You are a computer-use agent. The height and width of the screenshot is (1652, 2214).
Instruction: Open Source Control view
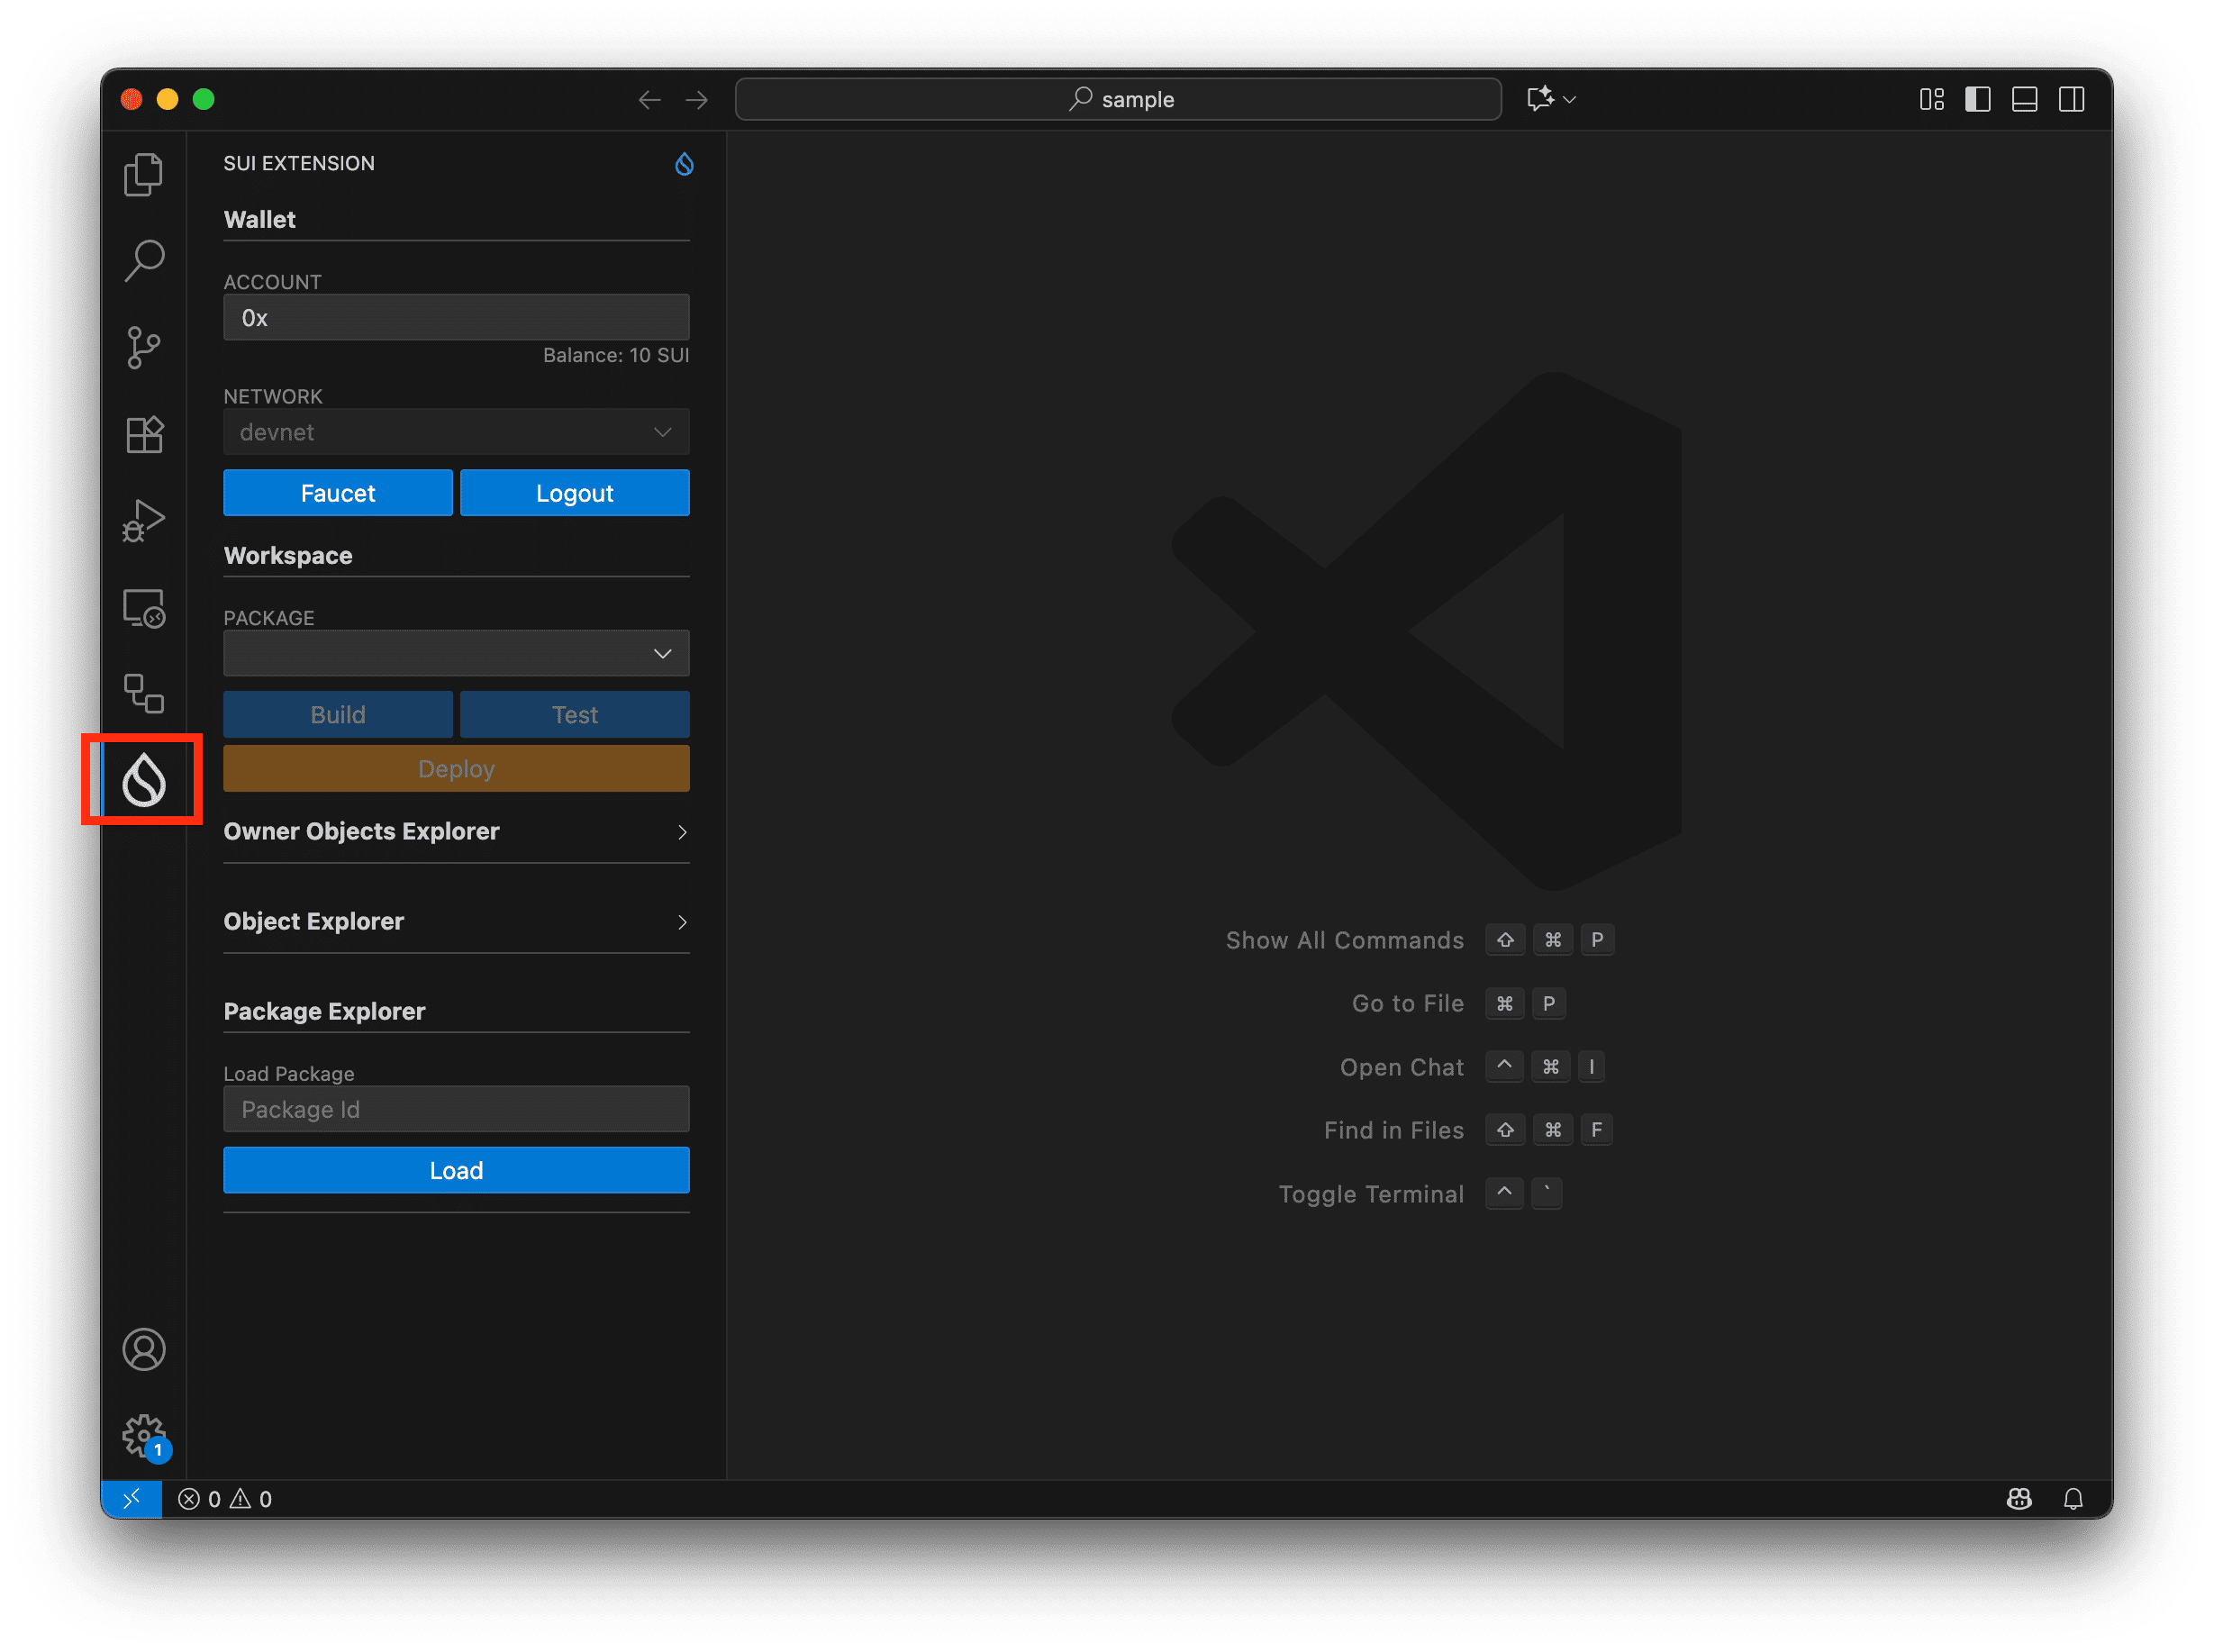[144, 348]
